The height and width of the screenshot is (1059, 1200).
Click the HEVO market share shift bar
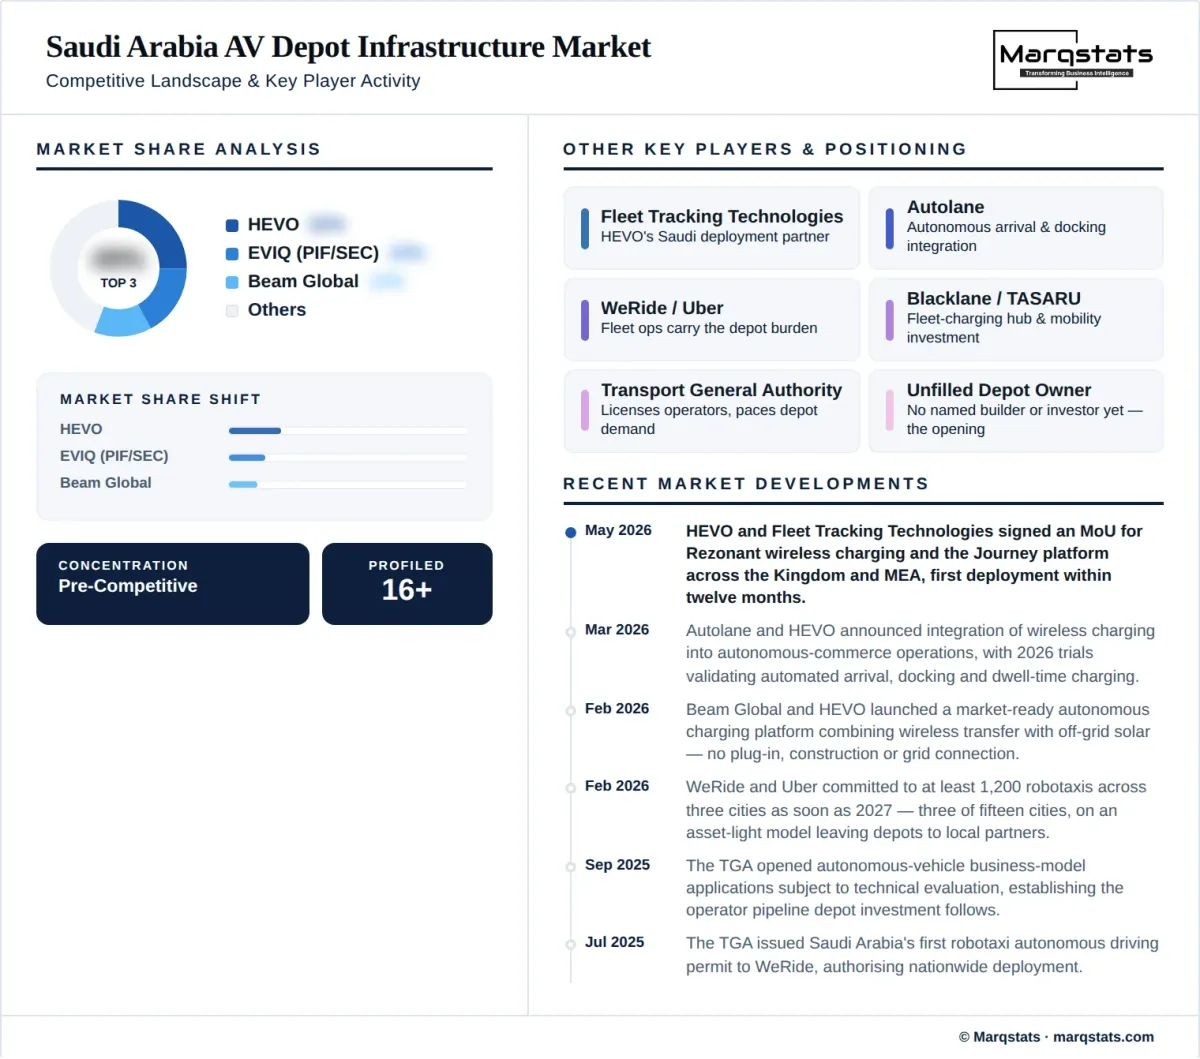click(348, 431)
